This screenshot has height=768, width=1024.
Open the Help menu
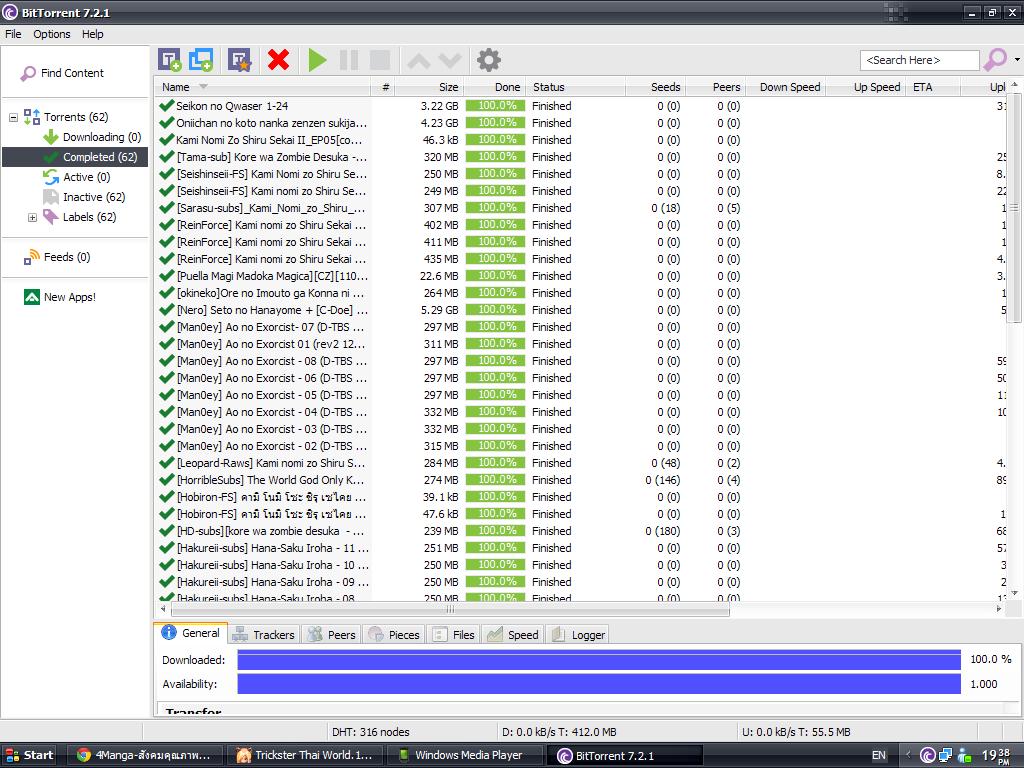pyautogui.click(x=93, y=34)
